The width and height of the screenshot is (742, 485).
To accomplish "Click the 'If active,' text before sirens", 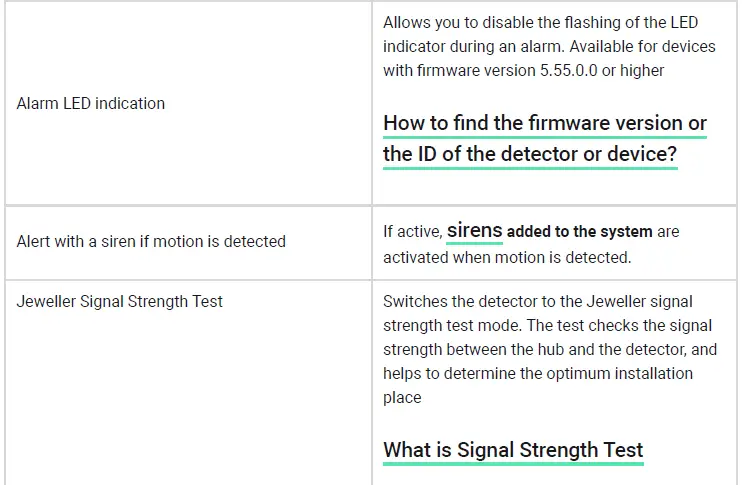I will point(412,232).
